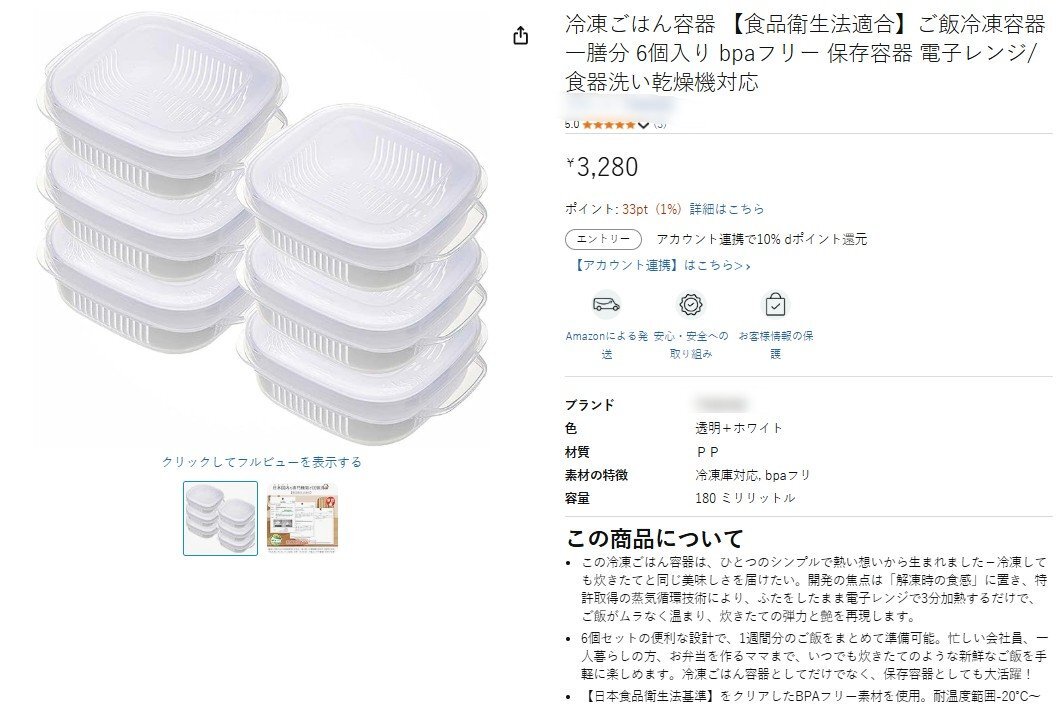
Task: Click the safety and security badge icon
Action: tap(691, 304)
